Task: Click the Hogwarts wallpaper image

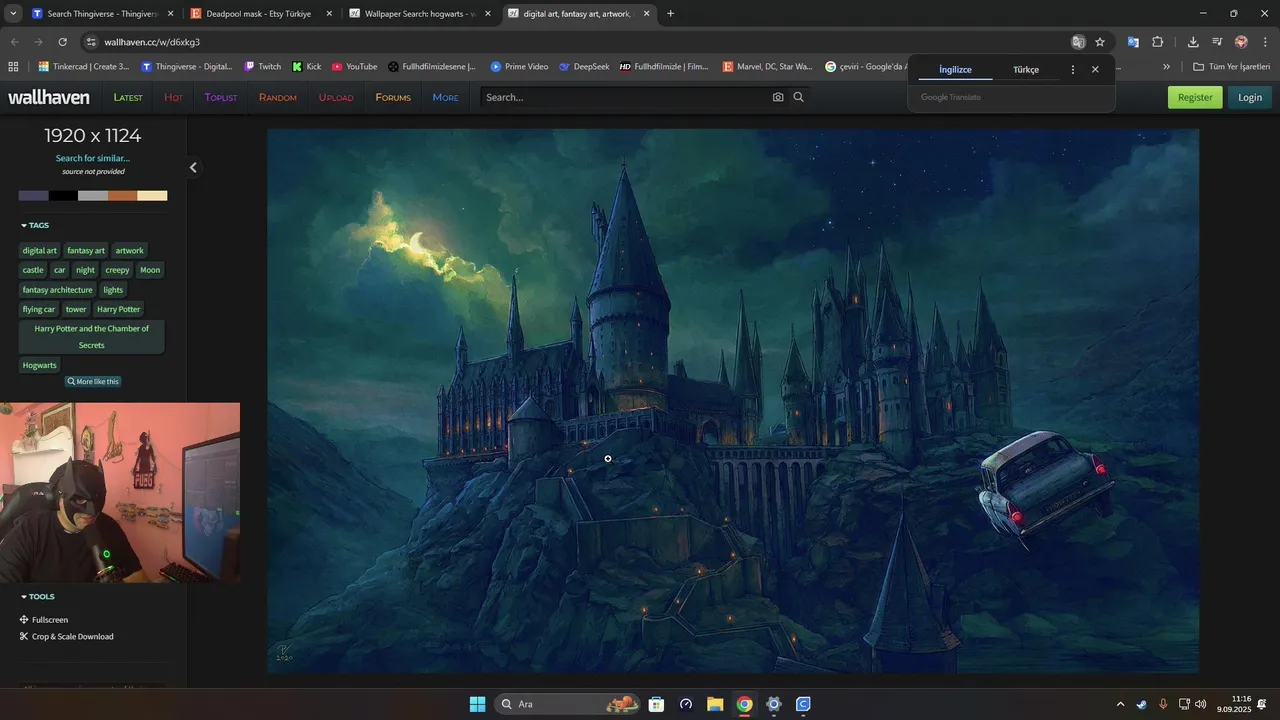Action: coord(733,400)
